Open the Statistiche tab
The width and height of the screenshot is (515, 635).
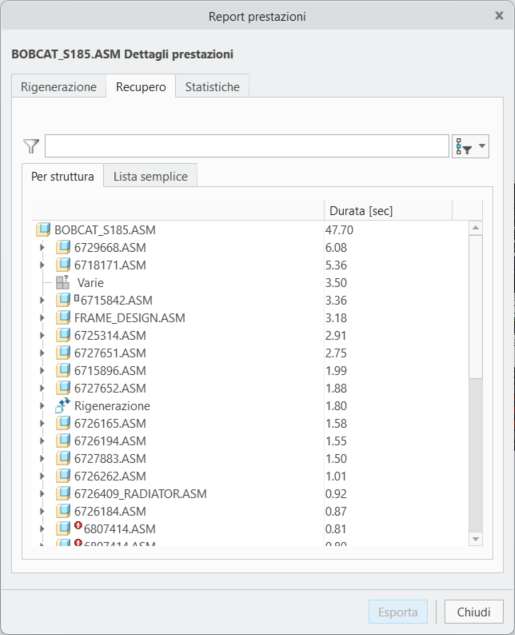click(x=212, y=86)
